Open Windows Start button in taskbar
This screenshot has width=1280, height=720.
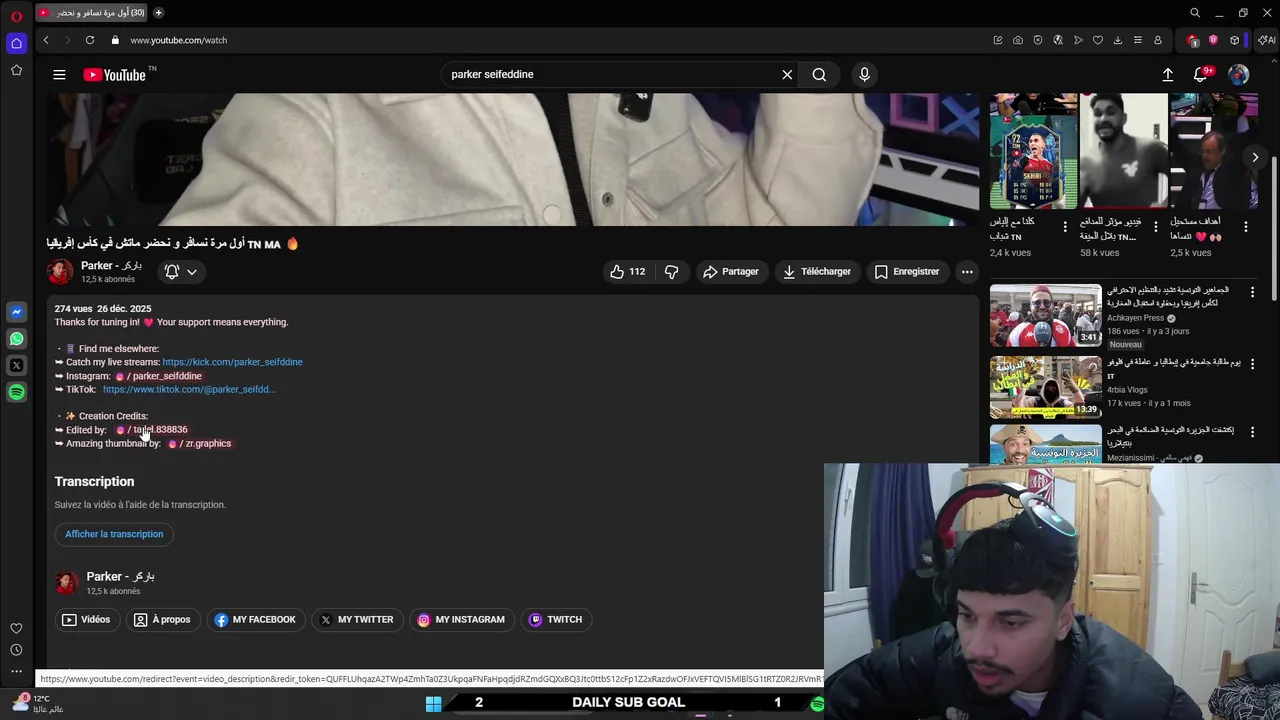(x=433, y=704)
